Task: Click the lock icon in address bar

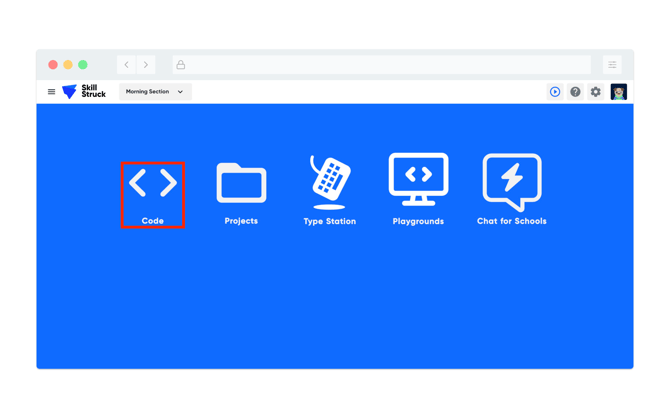Action: coord(181,65)
